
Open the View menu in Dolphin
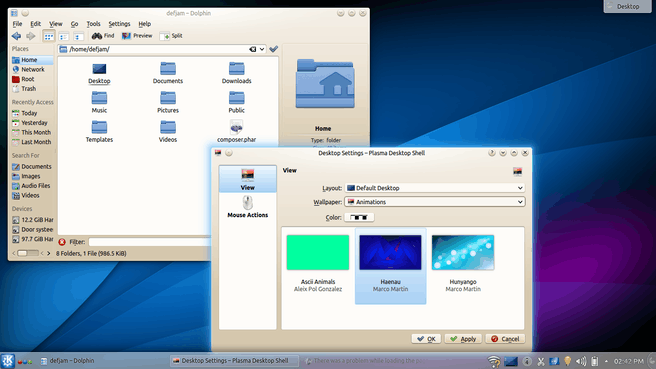[56, 24]
